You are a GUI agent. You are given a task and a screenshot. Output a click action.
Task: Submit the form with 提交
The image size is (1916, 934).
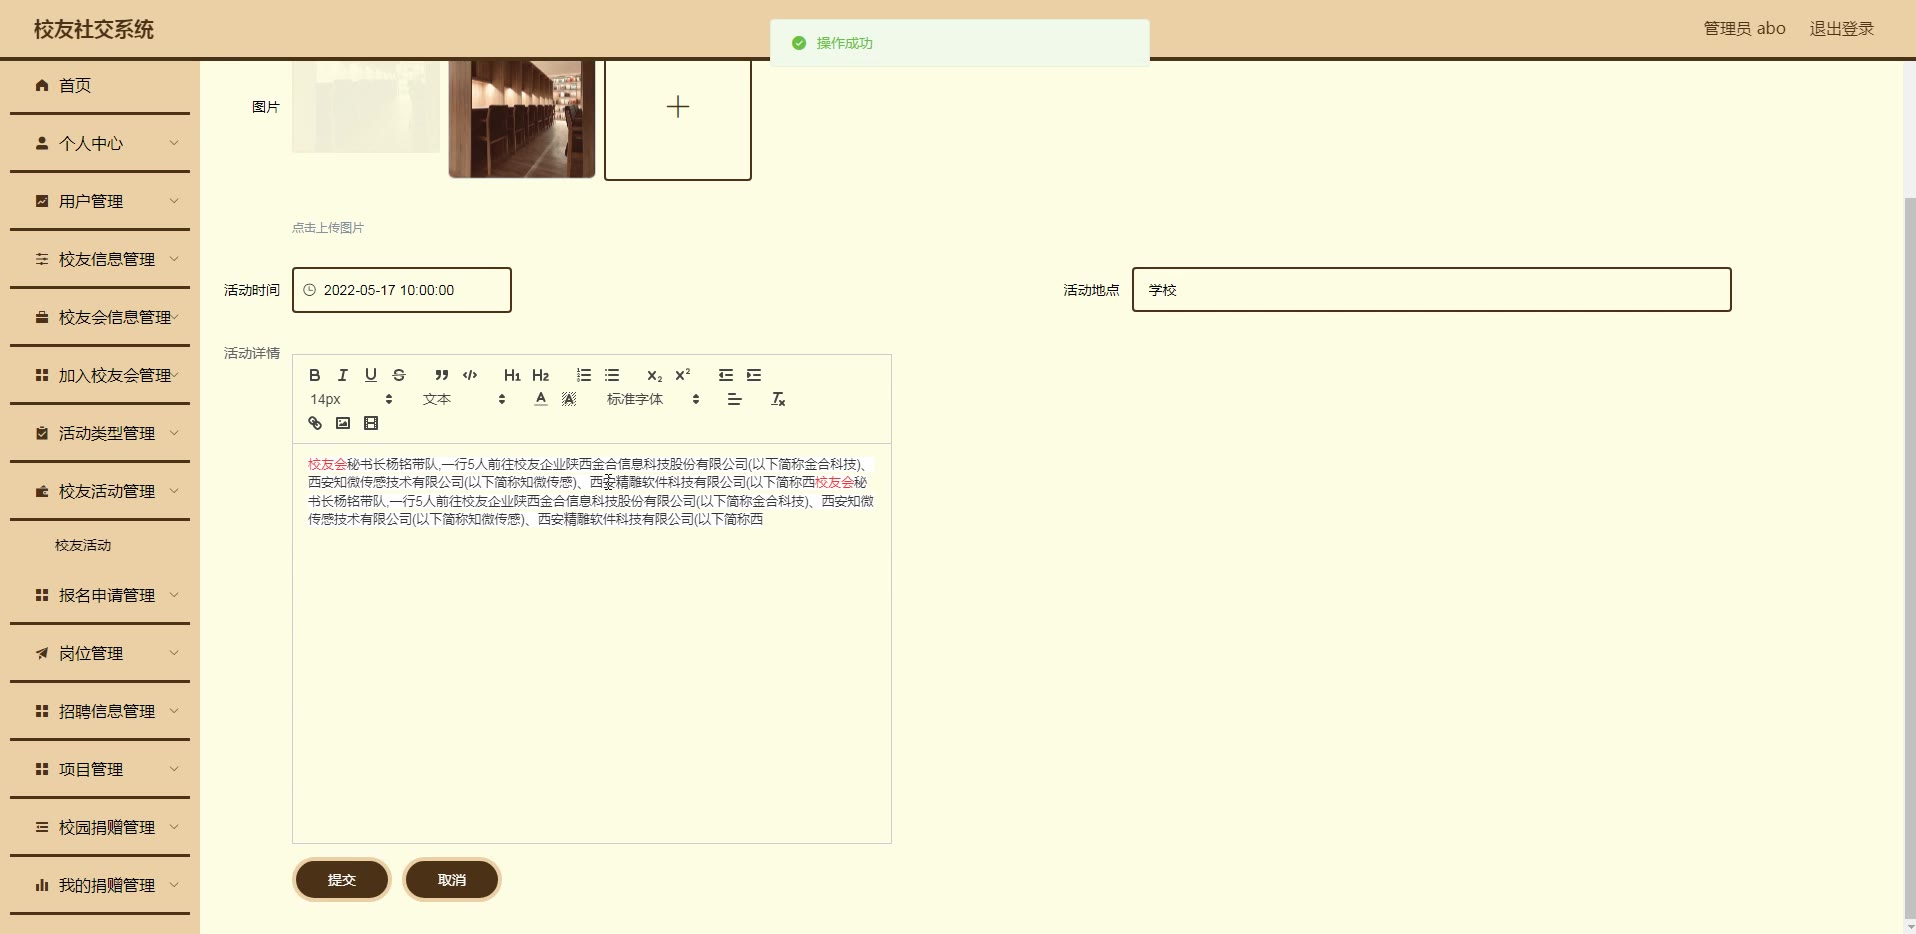pos(342,880)
